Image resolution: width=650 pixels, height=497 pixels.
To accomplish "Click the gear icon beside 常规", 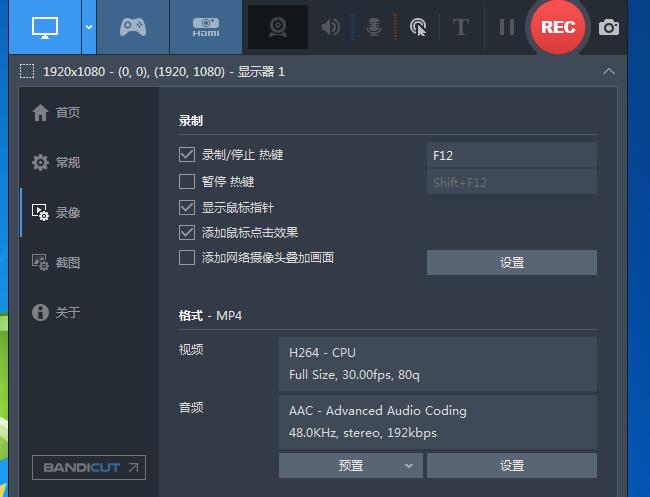I will (x=40, y=162).
